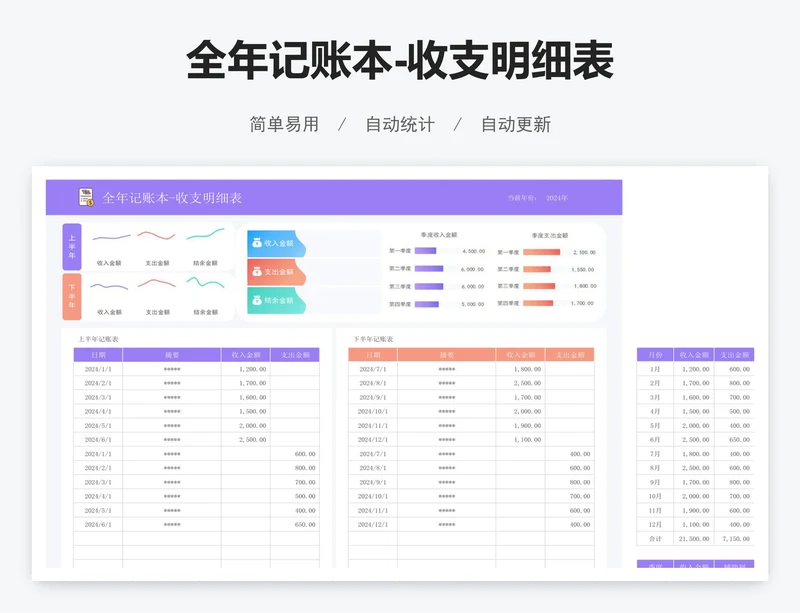Click the large heading 全年记账本-收支明细表

pyautogui.click(x=399, y=60)
